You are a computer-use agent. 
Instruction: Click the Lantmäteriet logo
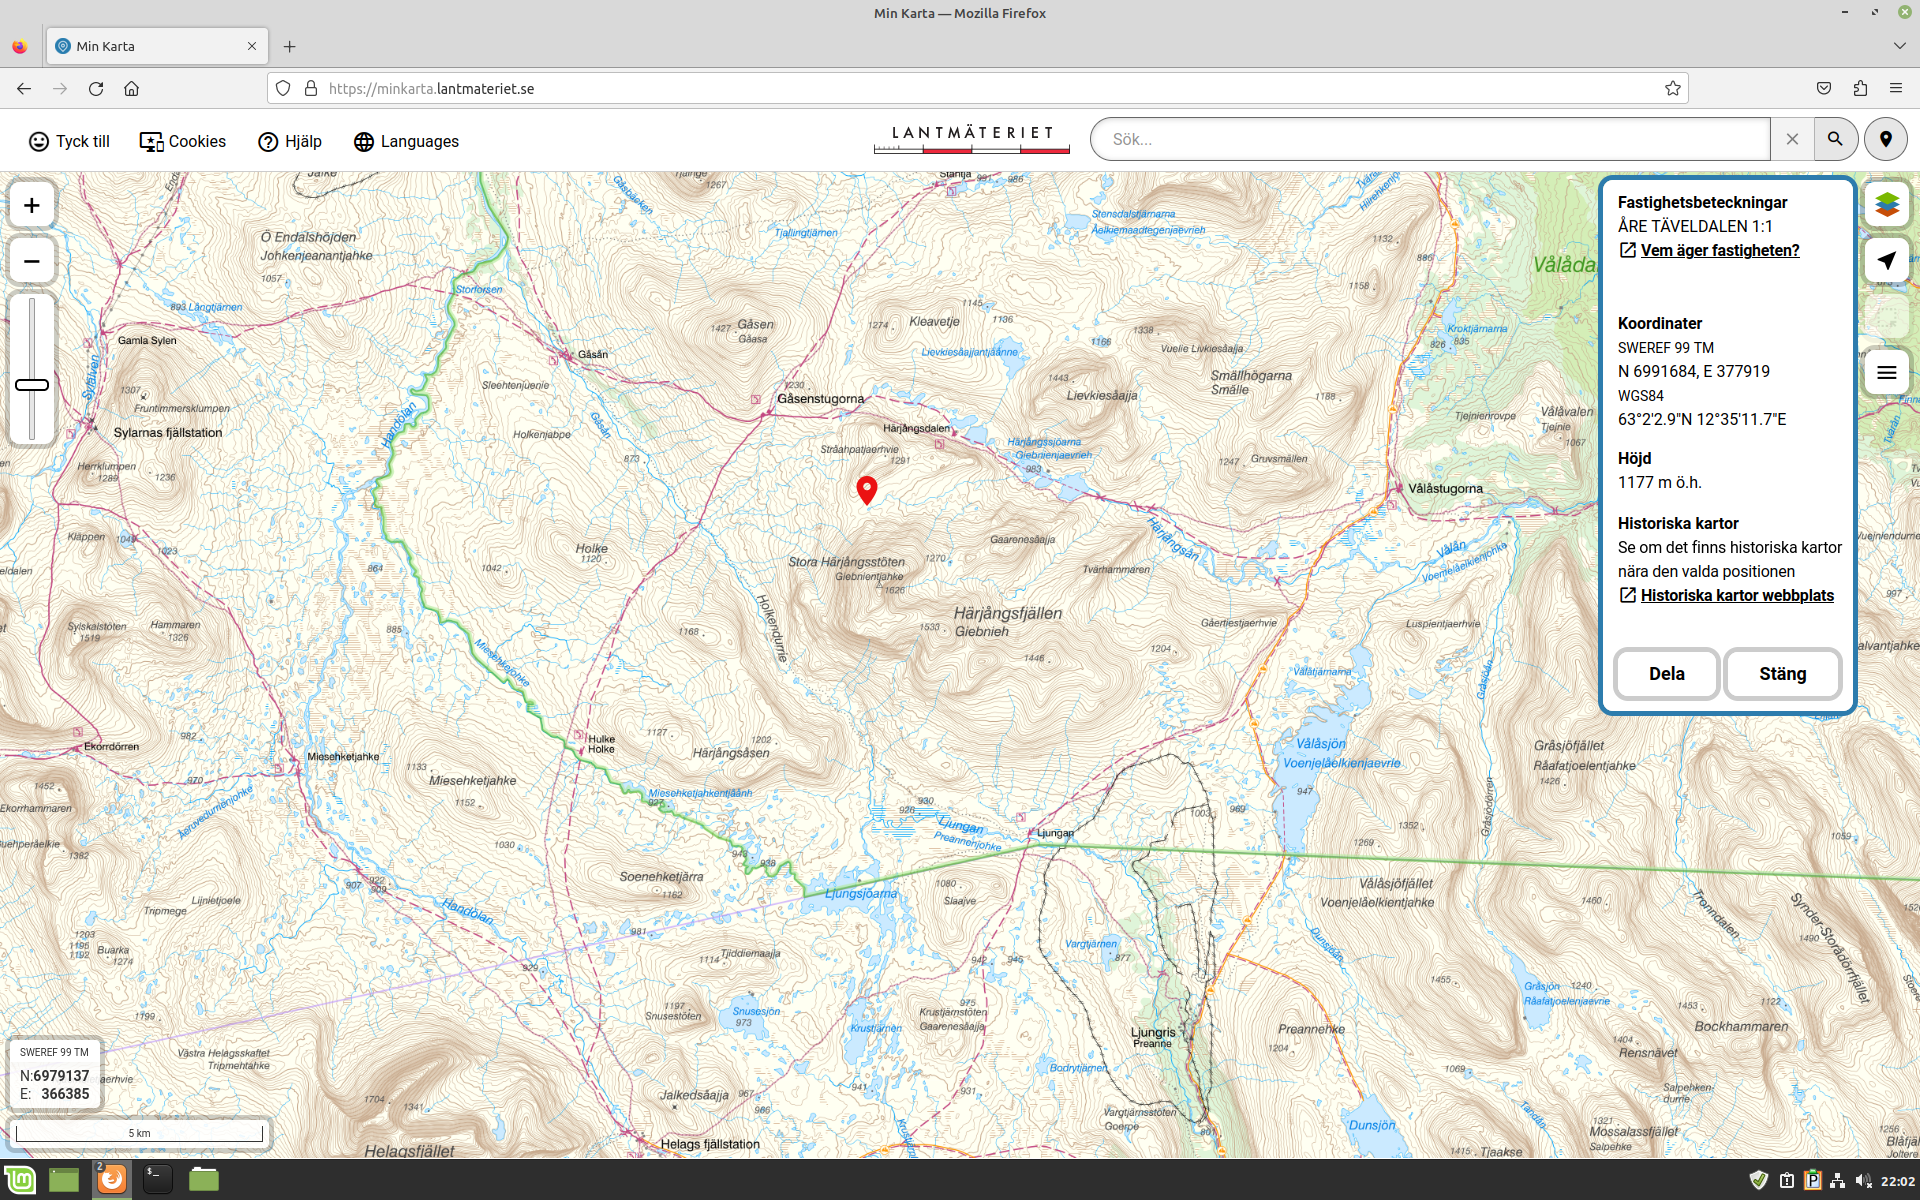[x=972, y=139]
